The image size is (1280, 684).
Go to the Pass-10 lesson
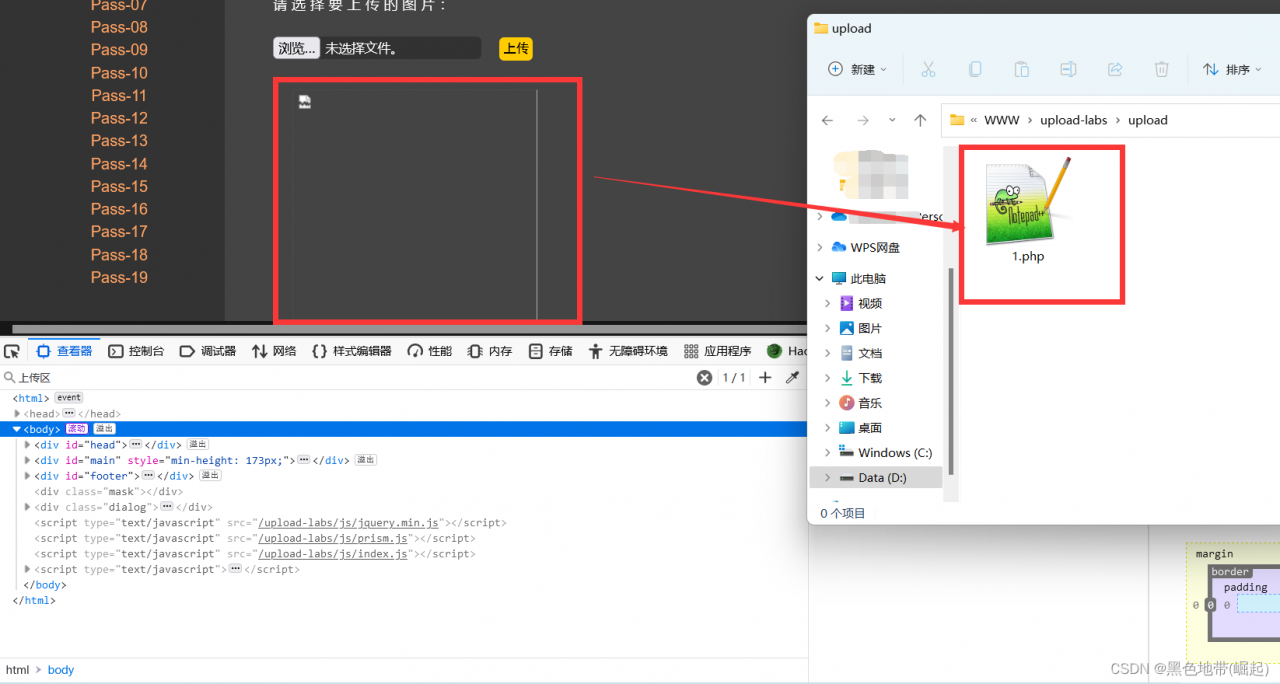tap(119, 73)
